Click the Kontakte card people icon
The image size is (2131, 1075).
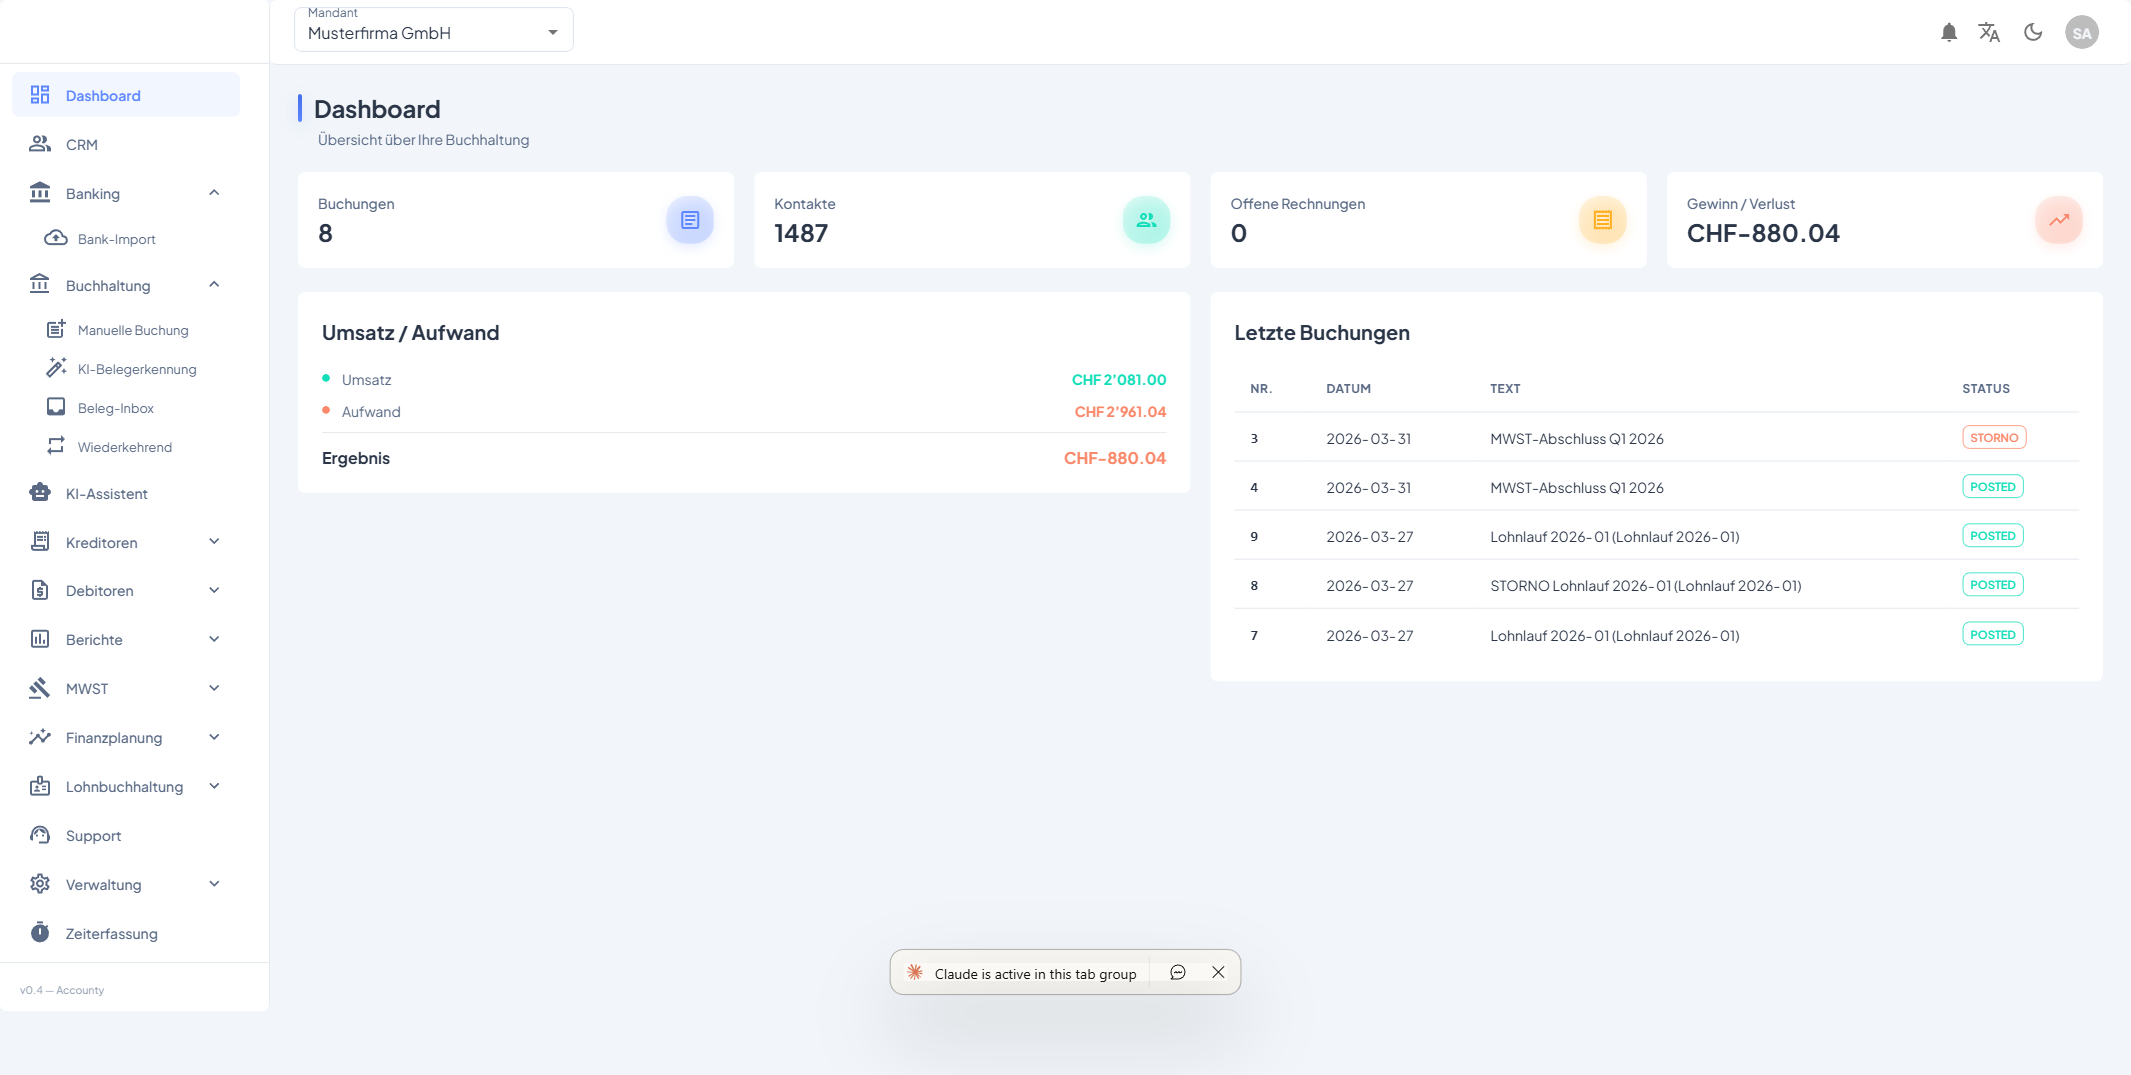(x=1146, y=220)
